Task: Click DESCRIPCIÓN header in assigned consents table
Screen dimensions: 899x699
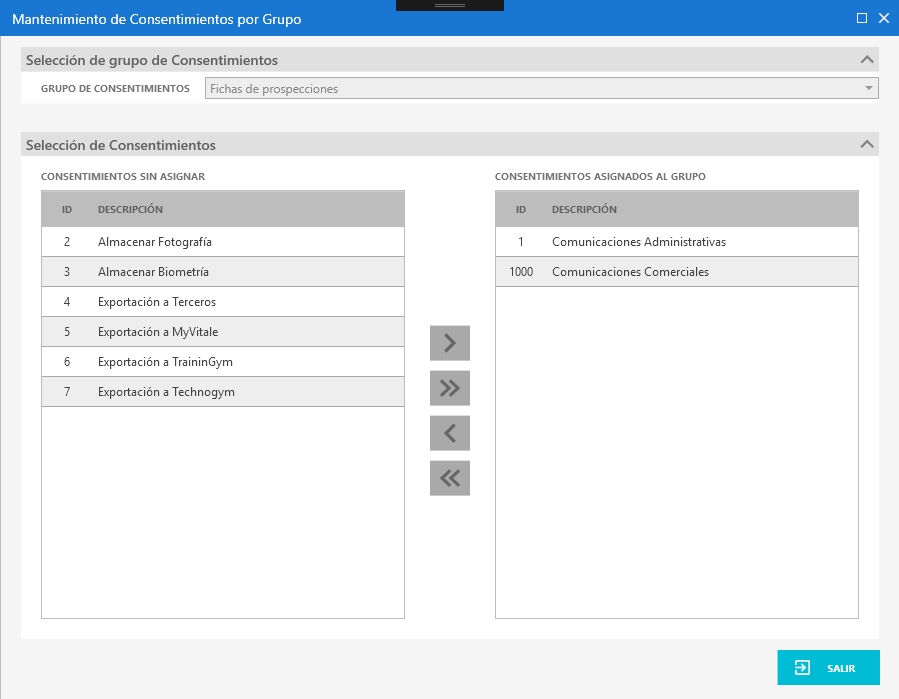Action: point(584,209)
